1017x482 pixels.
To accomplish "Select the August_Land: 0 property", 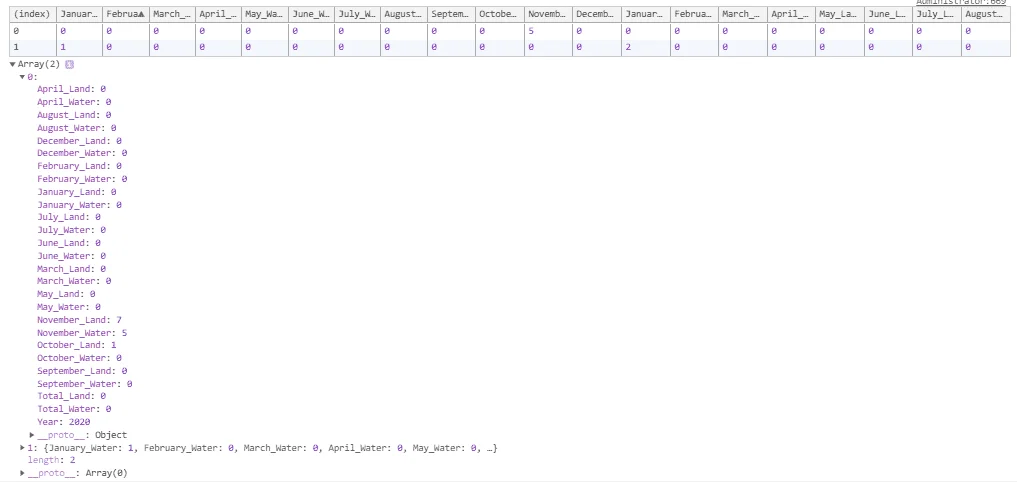I will (x=74, y=115).
